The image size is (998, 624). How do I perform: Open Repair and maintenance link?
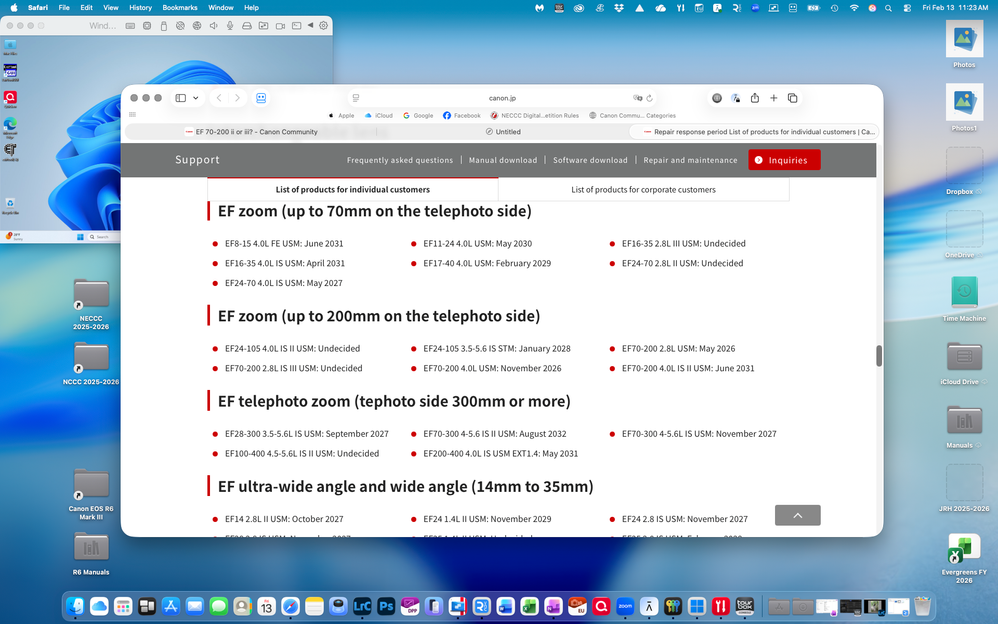(x=690, y=160)
